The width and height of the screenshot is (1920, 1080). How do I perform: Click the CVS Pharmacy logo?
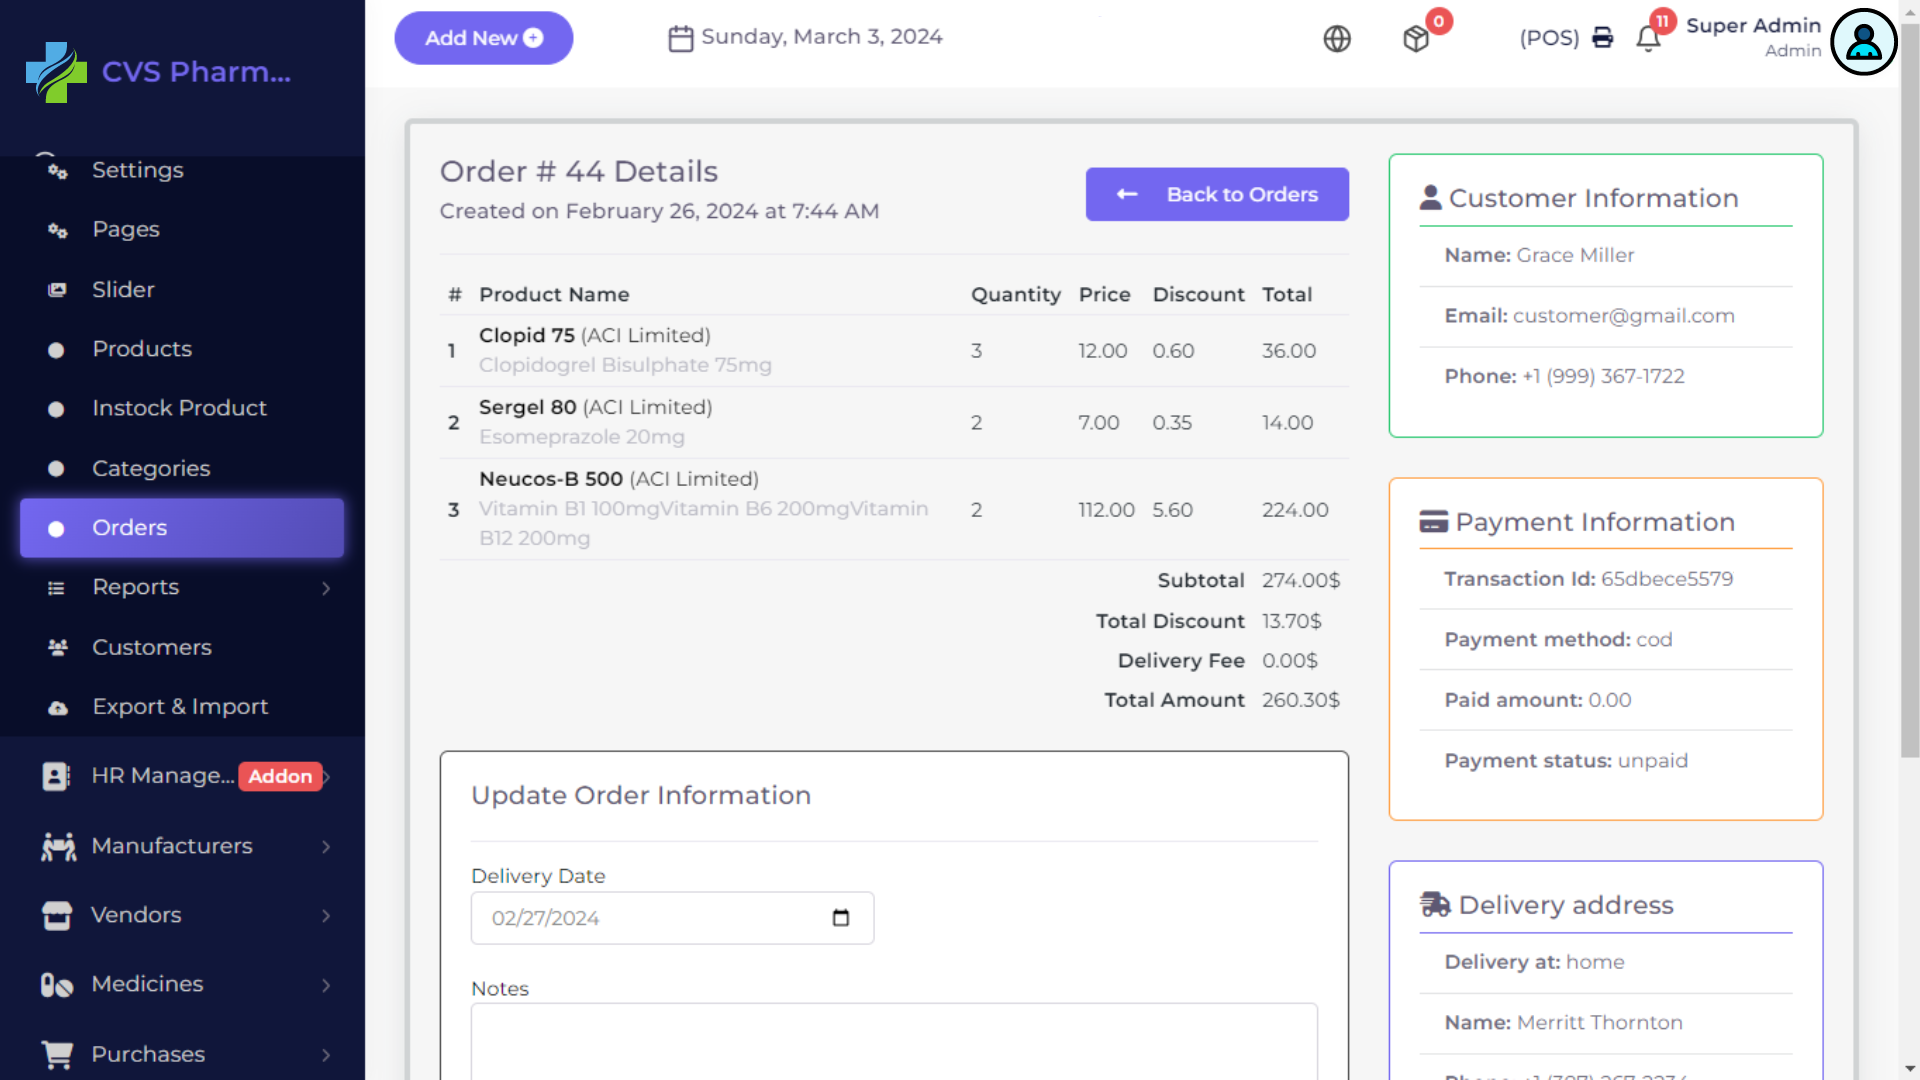[x=56, y=72]
